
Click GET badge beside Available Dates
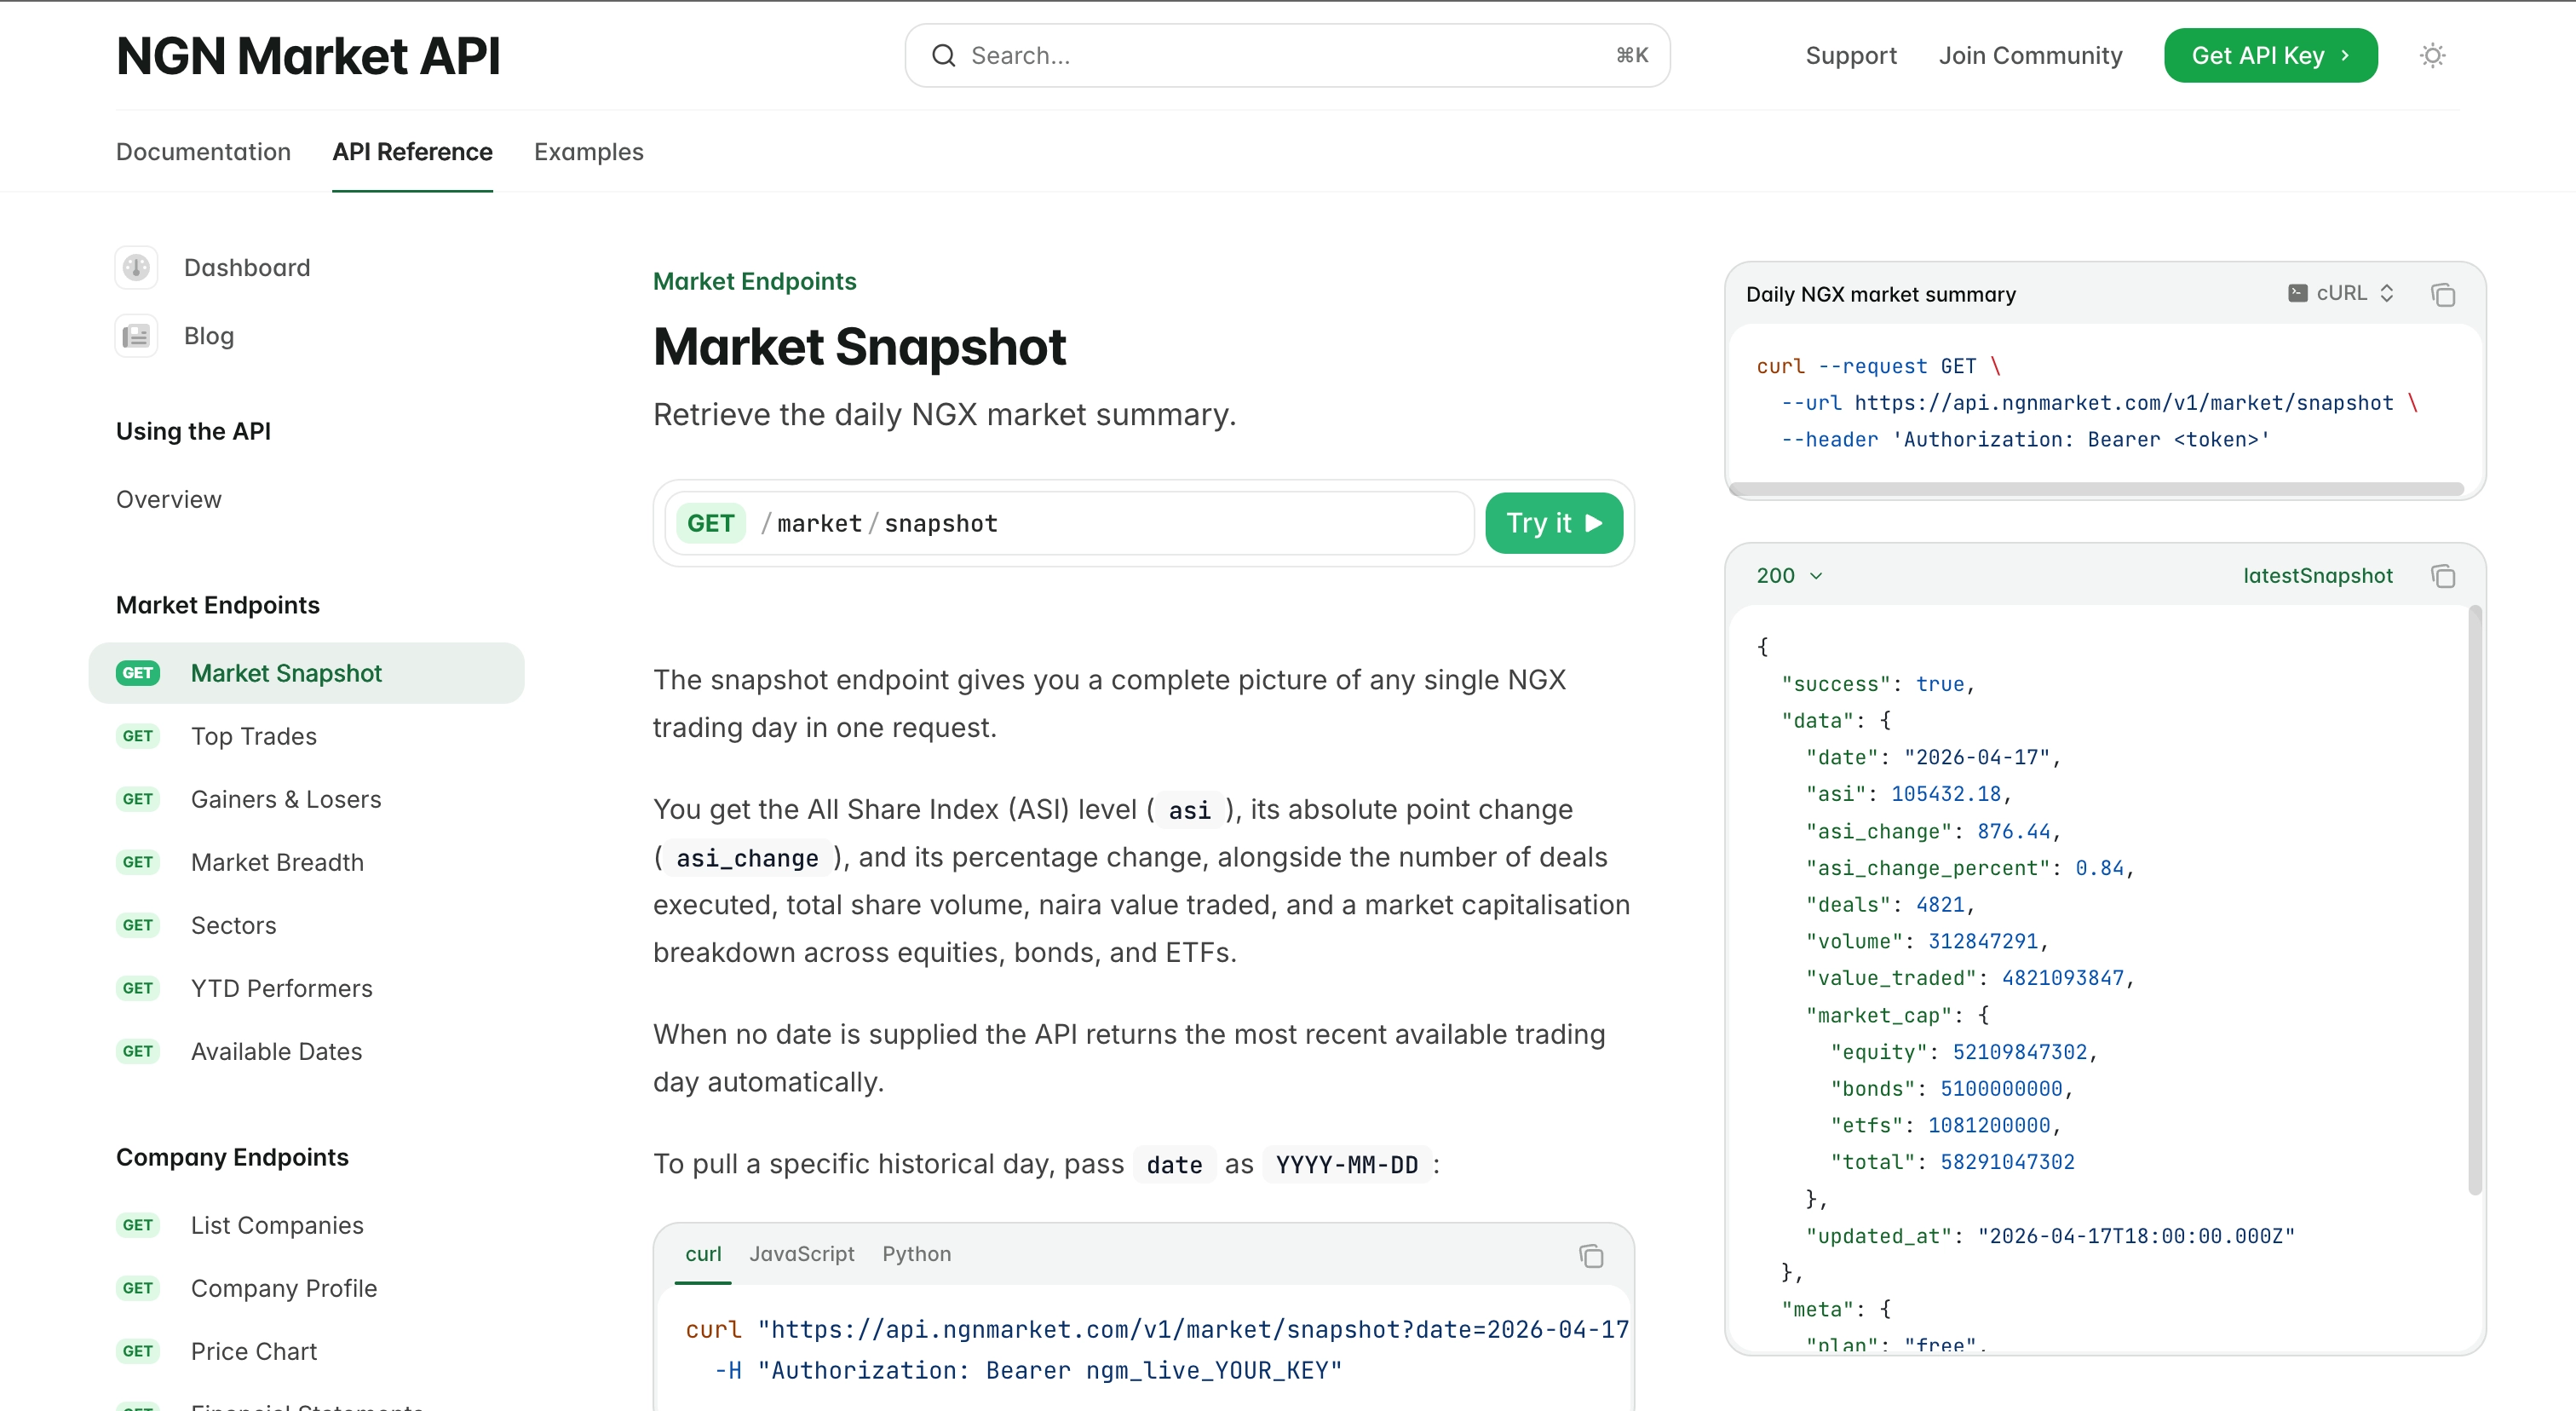click(138, 1051)
